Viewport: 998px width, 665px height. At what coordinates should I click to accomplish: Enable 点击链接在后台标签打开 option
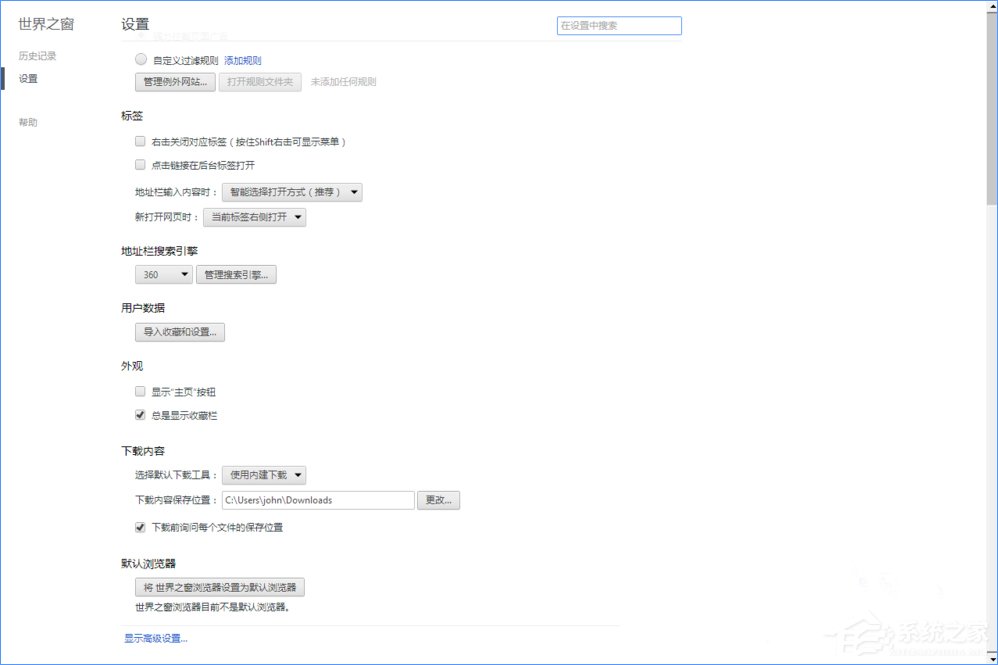(140, 165)
